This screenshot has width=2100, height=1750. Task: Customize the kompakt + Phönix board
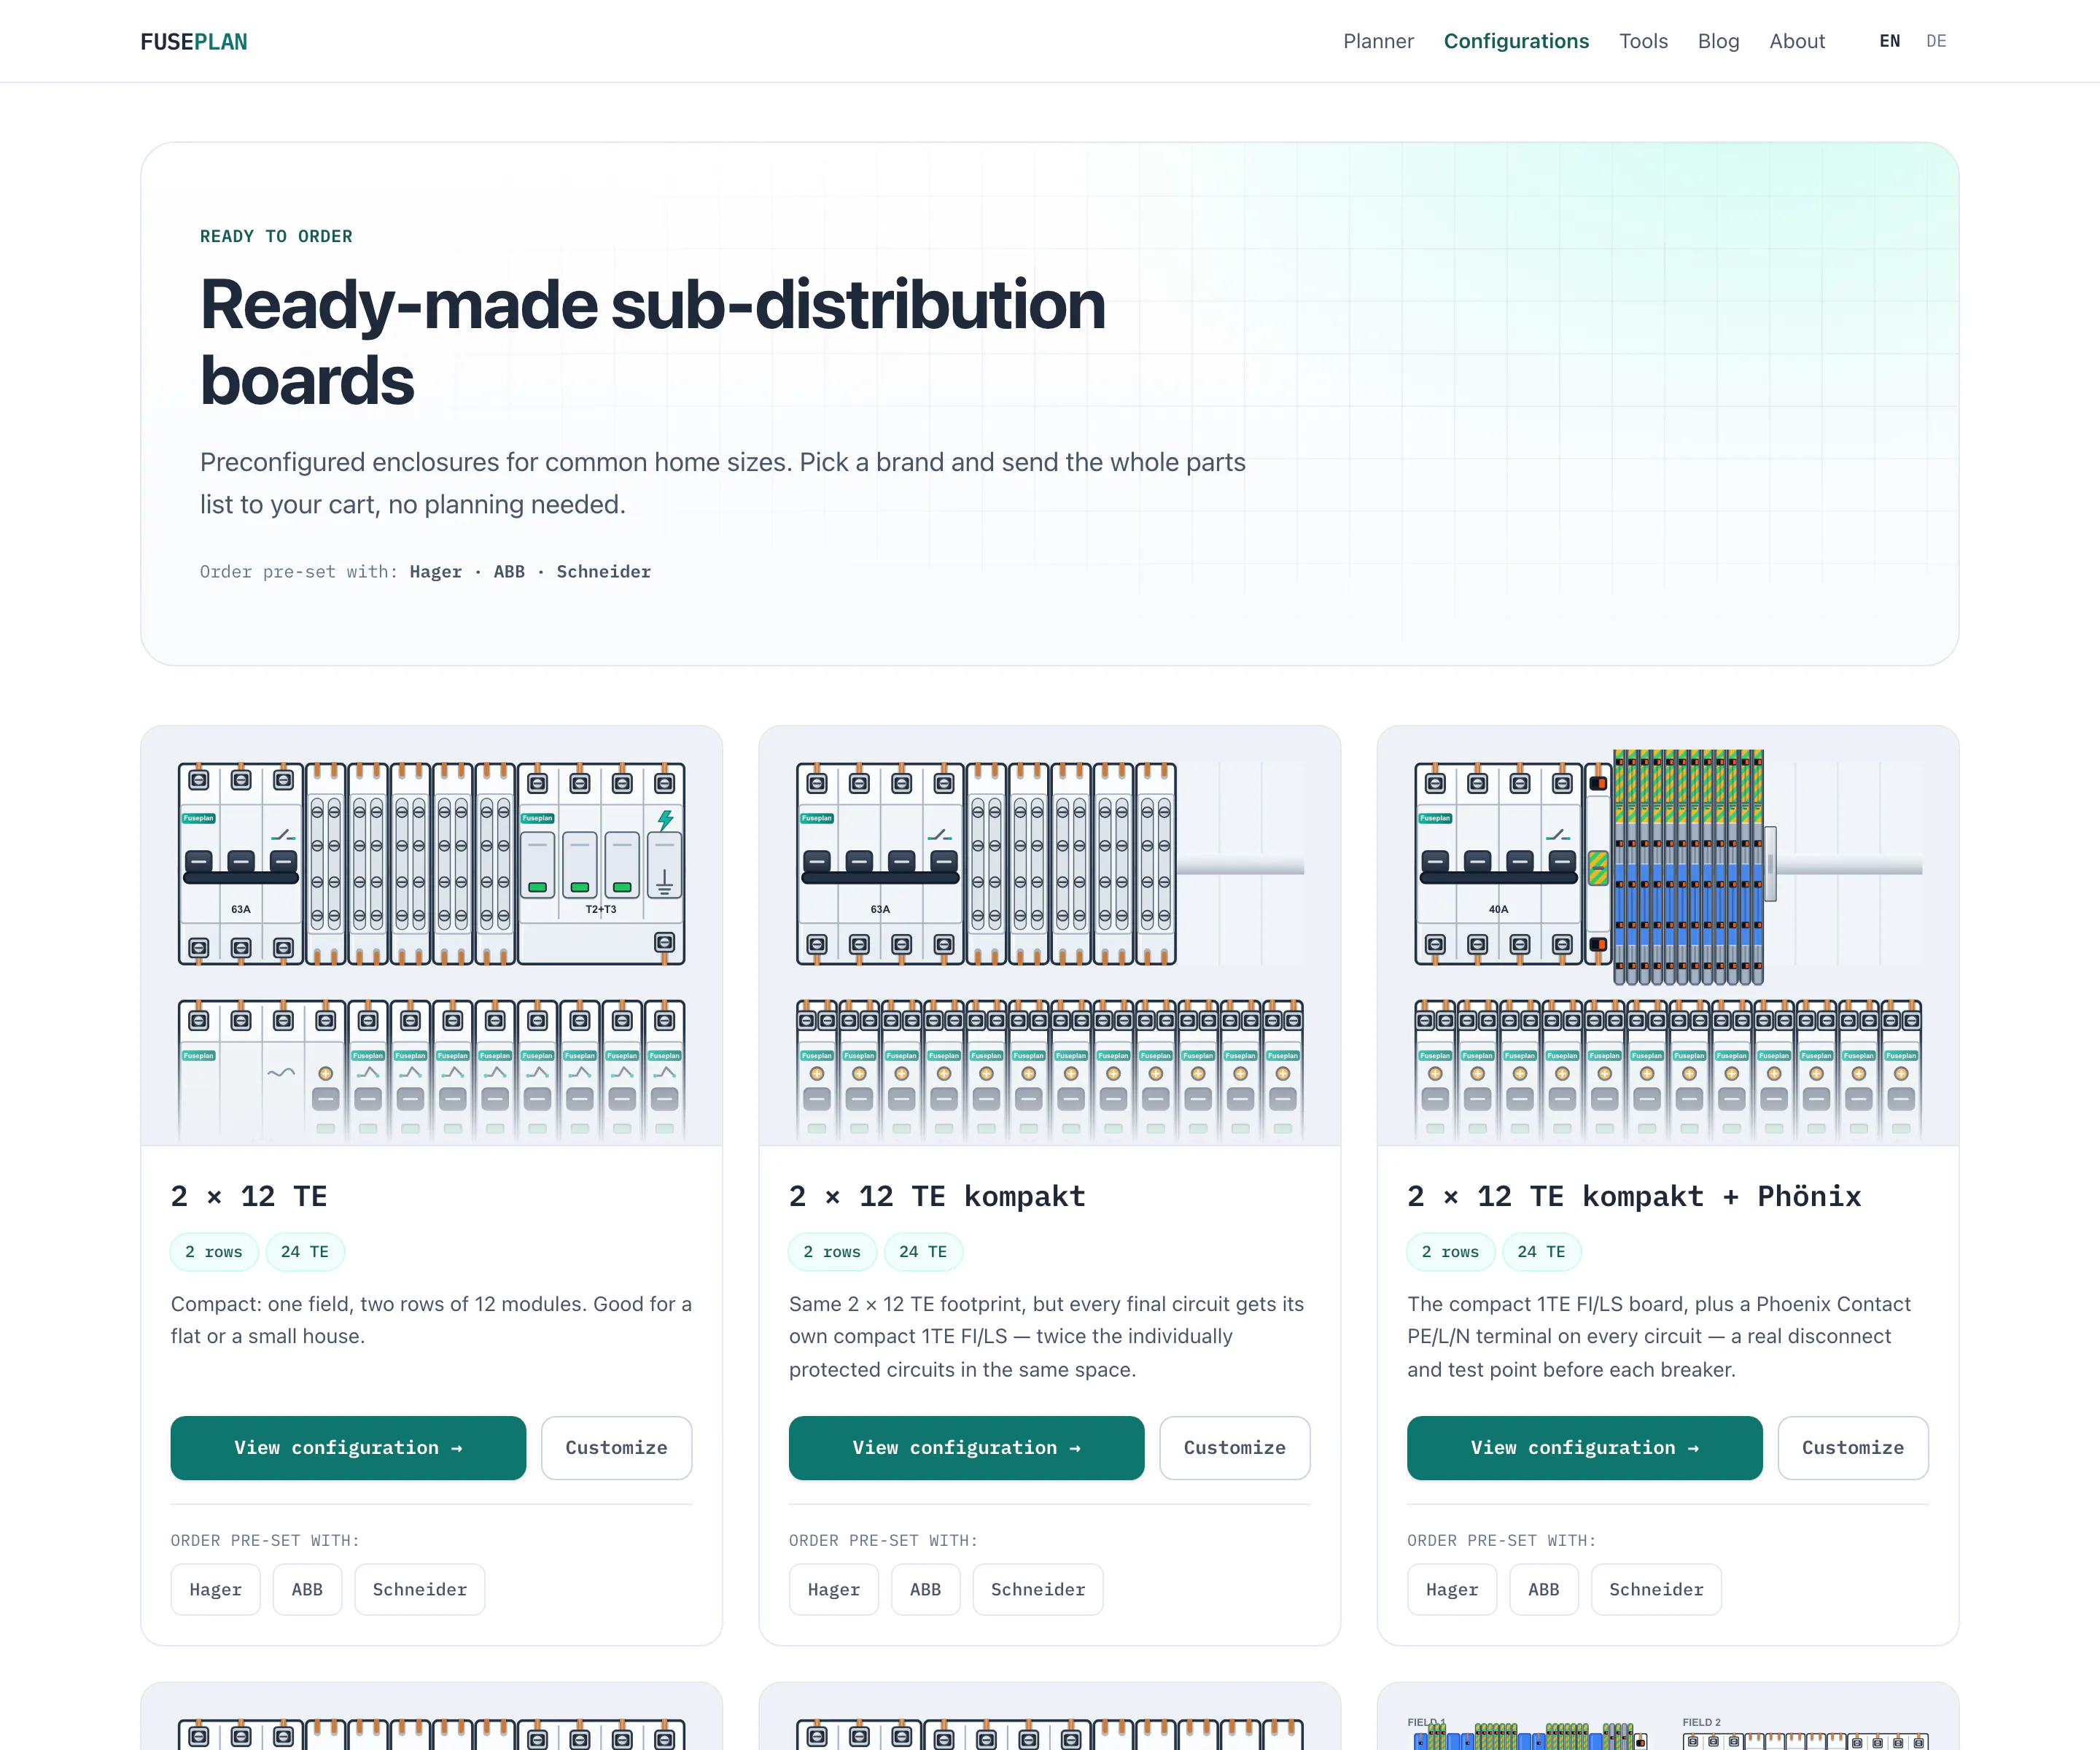coord(1853,1447)
